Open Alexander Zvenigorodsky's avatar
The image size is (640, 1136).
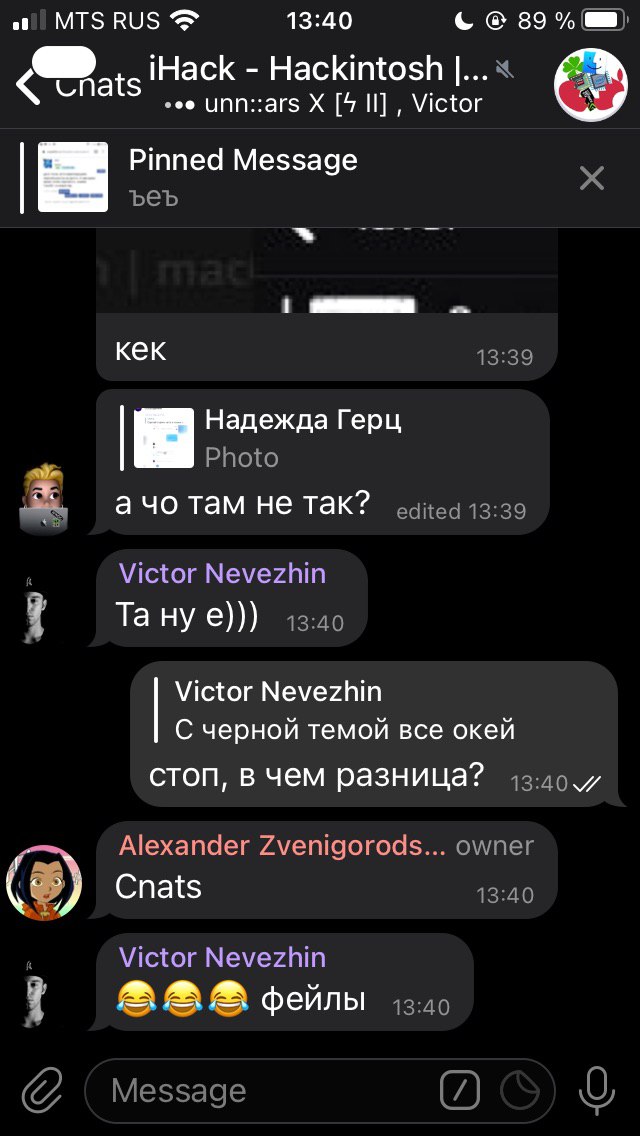[x=43, y=882]
